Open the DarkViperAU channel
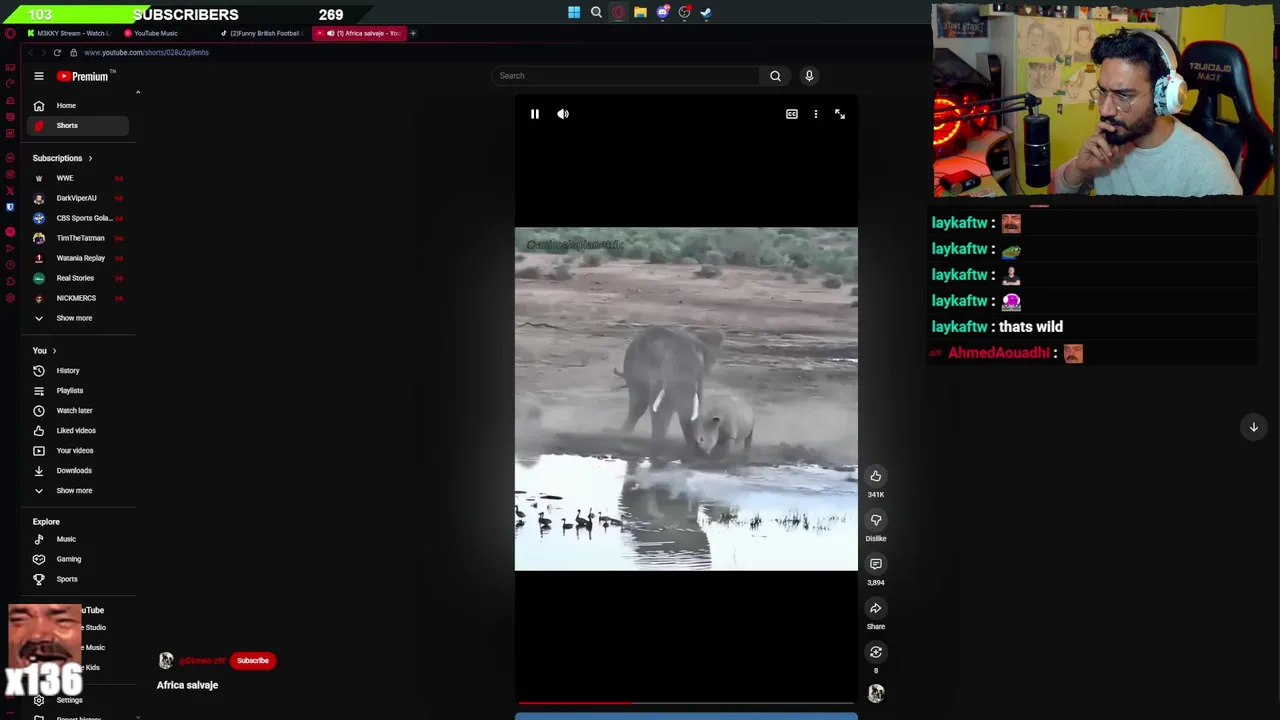1280x720 pixels. tap(78, 198)
